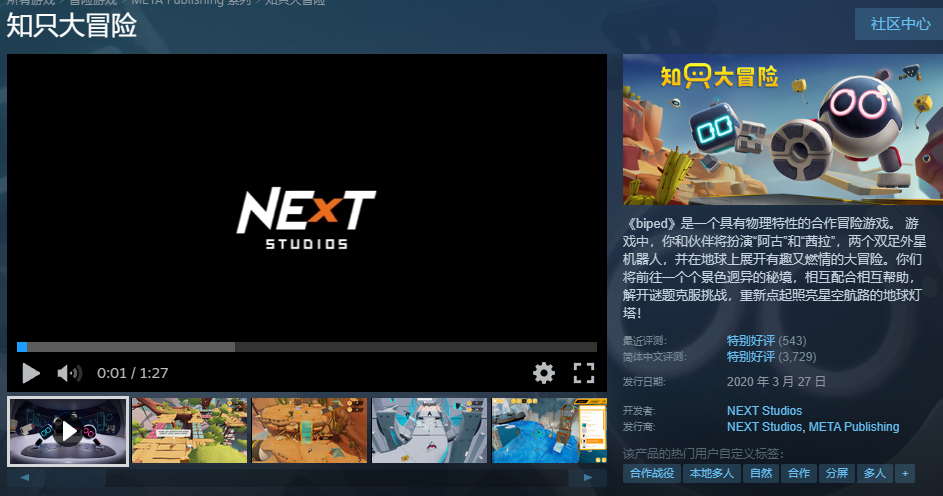943x496 pixels.
Task: Select the first trailer thumbnail
Action: click(68, 431)
